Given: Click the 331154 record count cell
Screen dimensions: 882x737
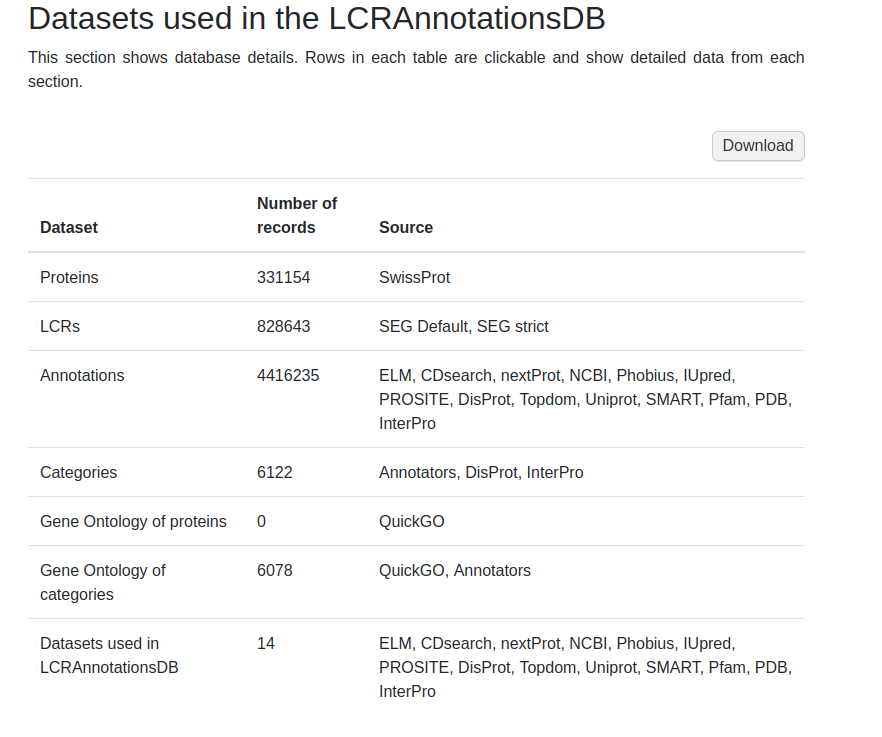Looking at the screenshot, I should pos(284,277).
